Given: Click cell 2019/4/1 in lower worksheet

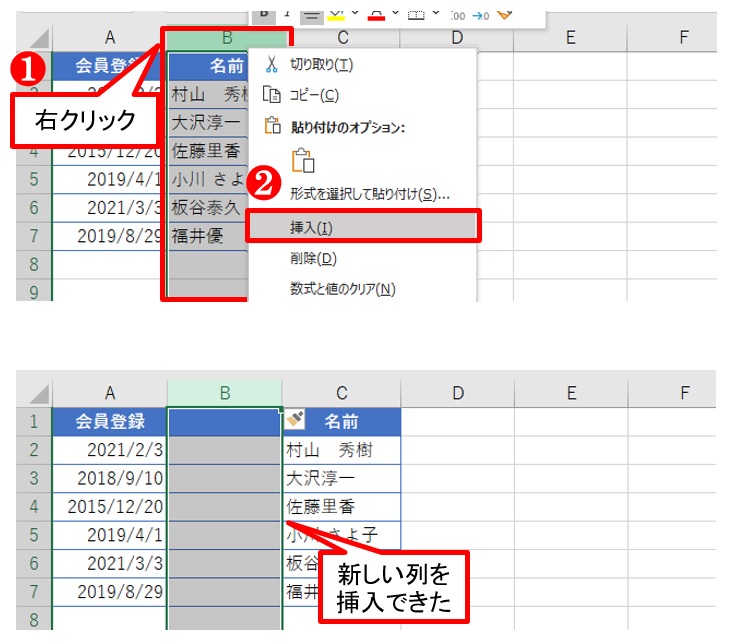Looking at the screenshot, I should click(110, 535).
